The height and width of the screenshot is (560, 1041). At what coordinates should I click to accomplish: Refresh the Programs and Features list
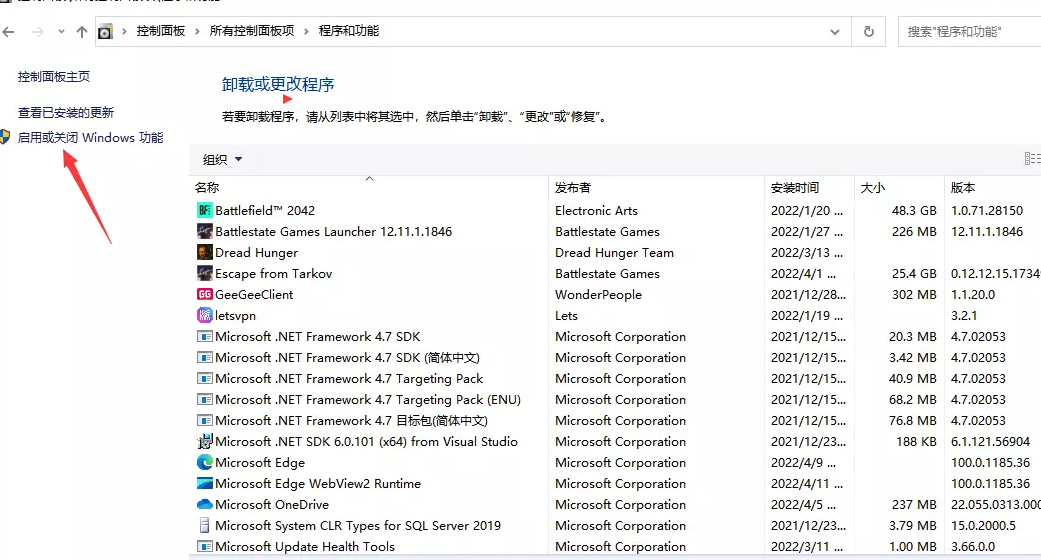(x=869, y=32)
